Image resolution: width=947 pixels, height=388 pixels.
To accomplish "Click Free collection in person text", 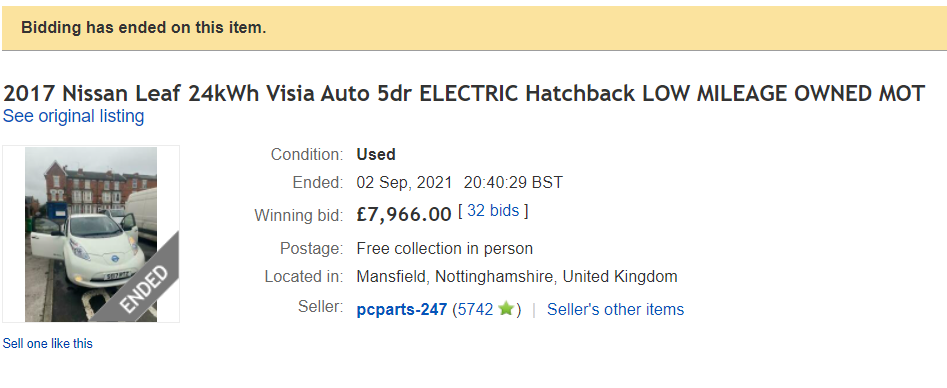I will 445,248.
